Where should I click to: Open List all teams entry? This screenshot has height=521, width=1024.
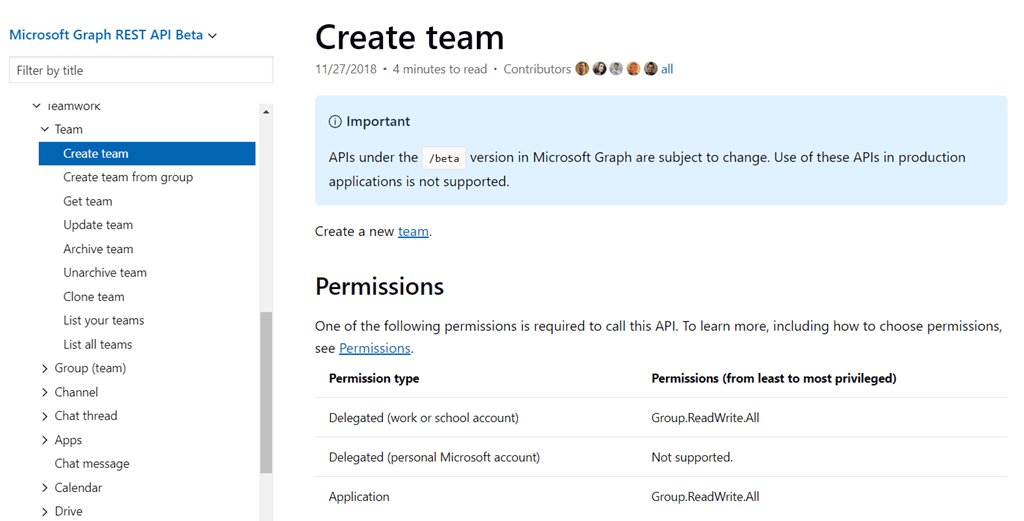(98, 345)
